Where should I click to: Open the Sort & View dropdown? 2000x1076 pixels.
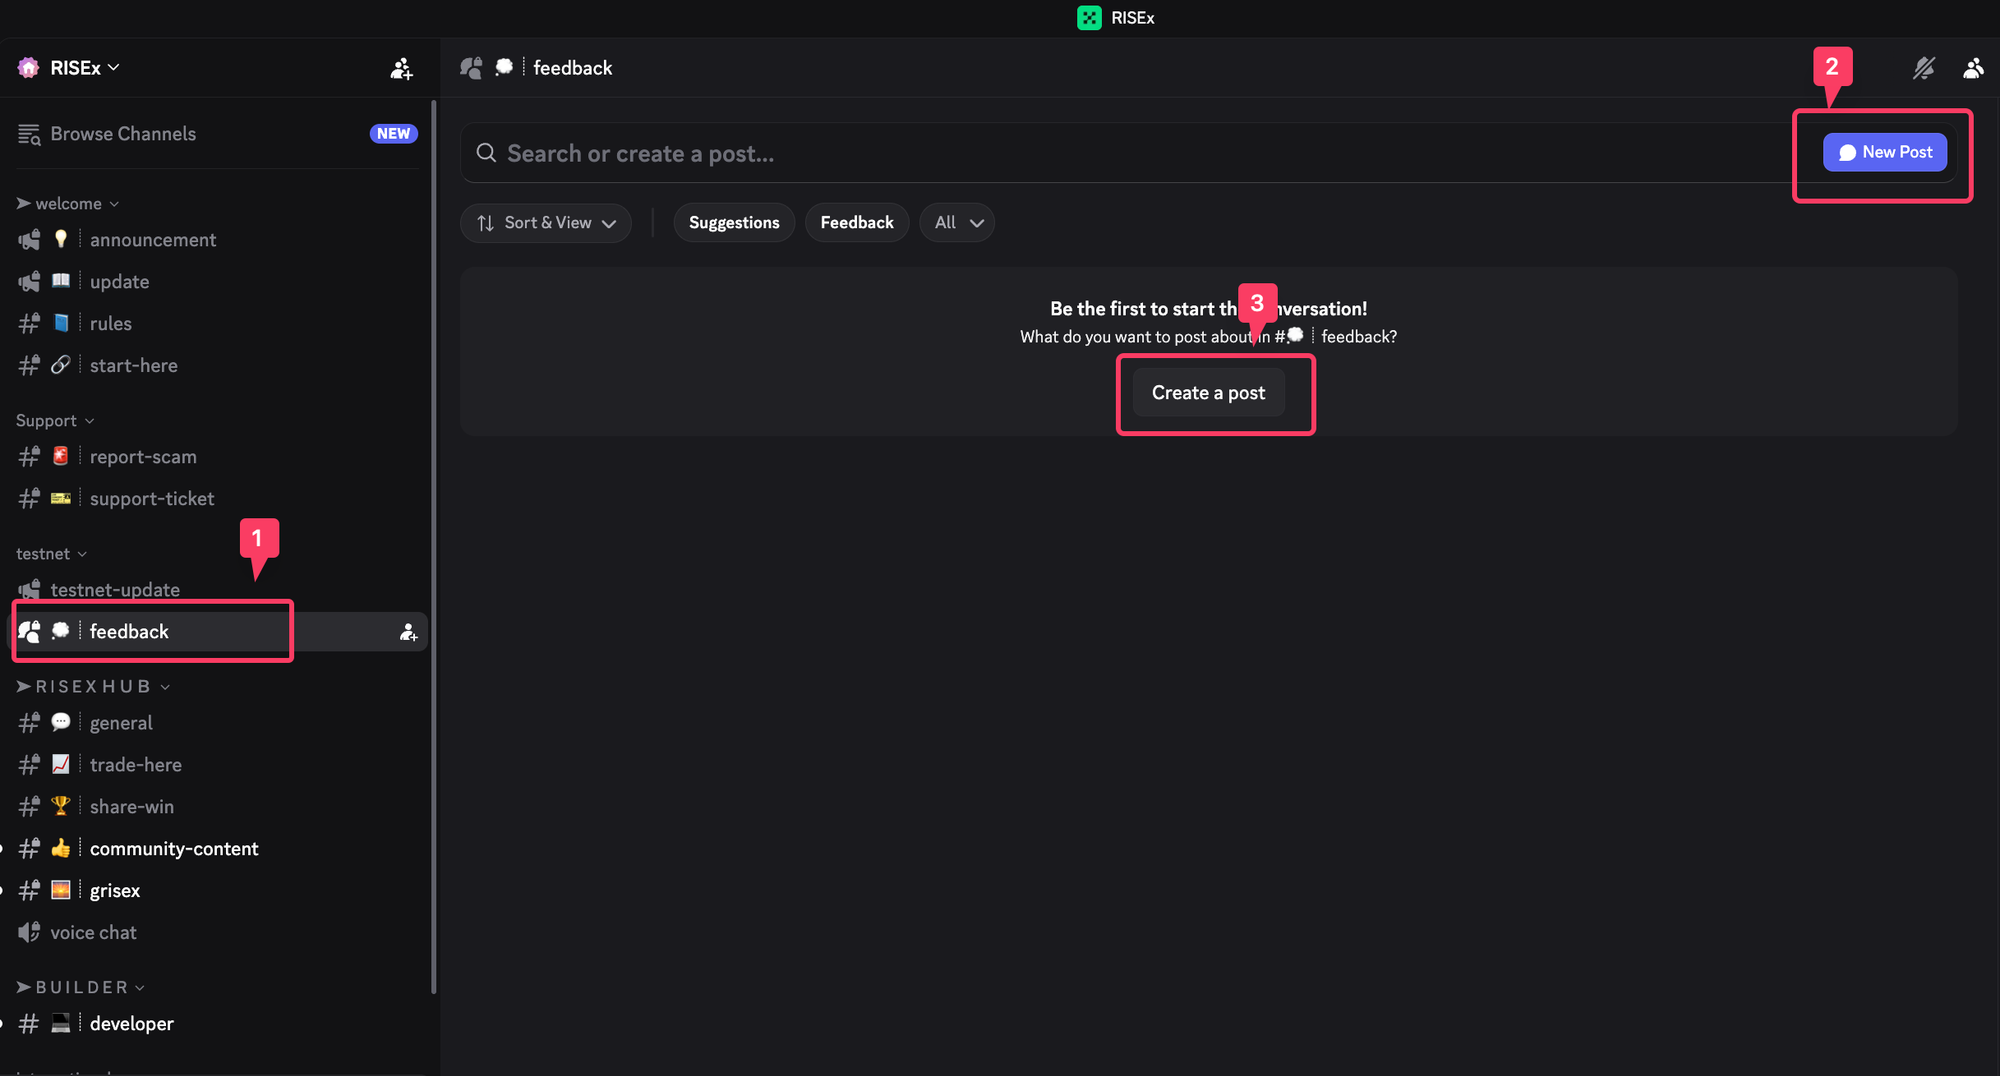[546, 222]
